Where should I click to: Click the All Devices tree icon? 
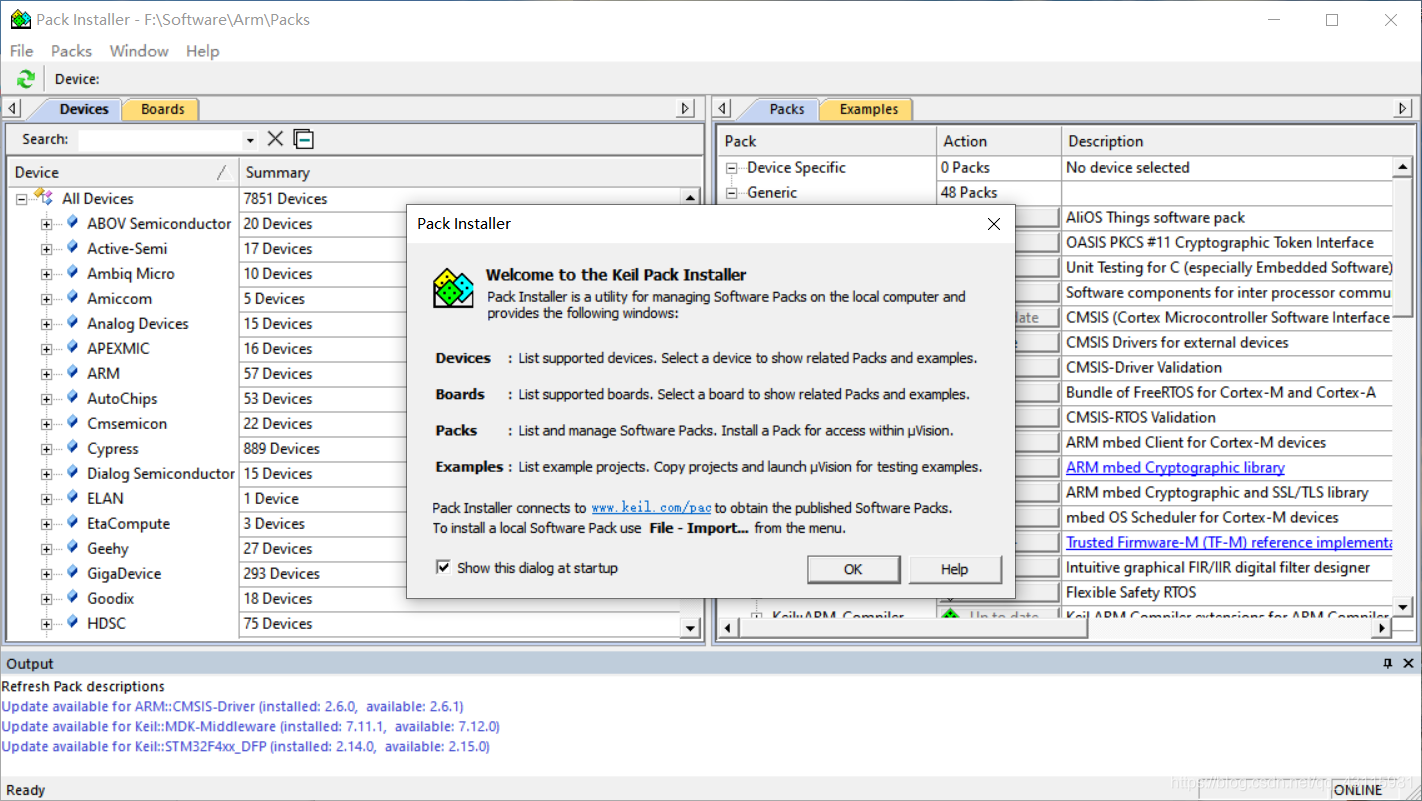click(44, 198)
